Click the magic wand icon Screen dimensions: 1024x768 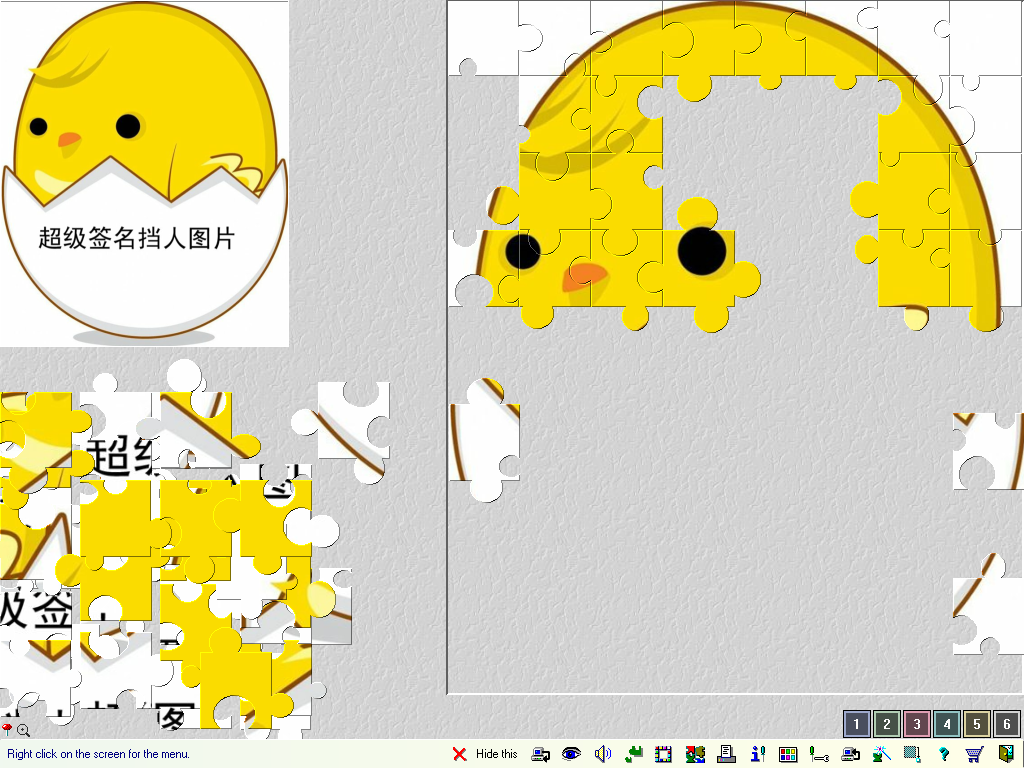[881, 754]
